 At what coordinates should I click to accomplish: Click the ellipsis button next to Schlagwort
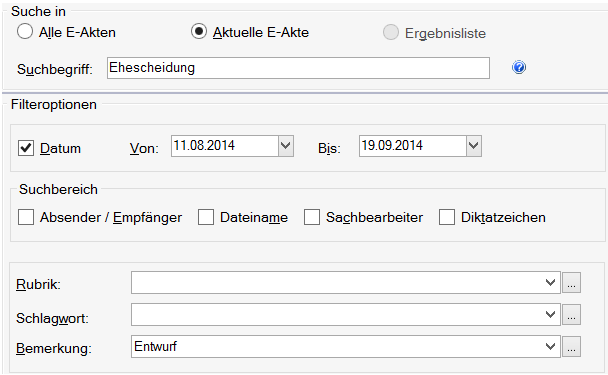572,315
